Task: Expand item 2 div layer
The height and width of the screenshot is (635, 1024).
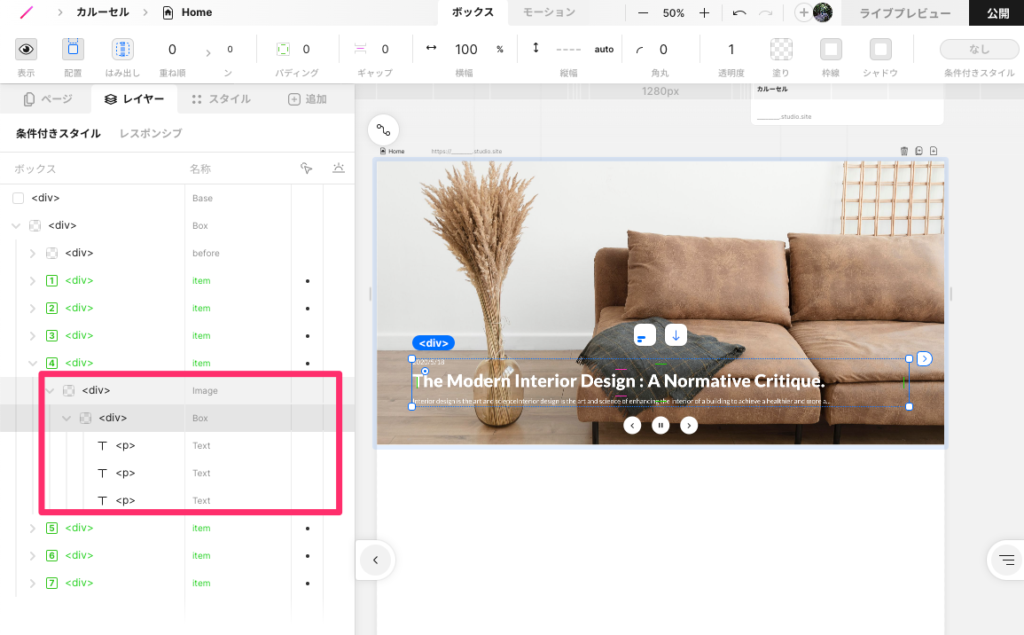Action: point(32,308)
